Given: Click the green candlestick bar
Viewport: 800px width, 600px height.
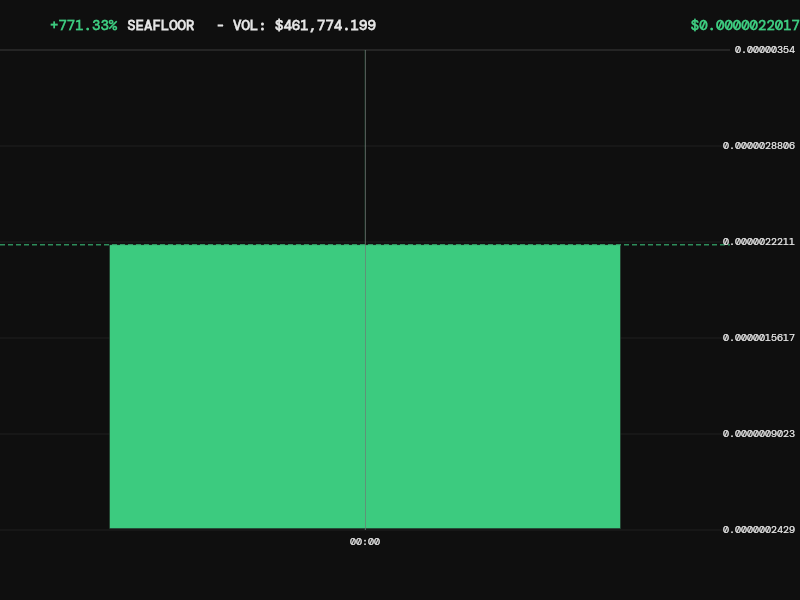Looking at the screenshot, I should pos(365,386).
